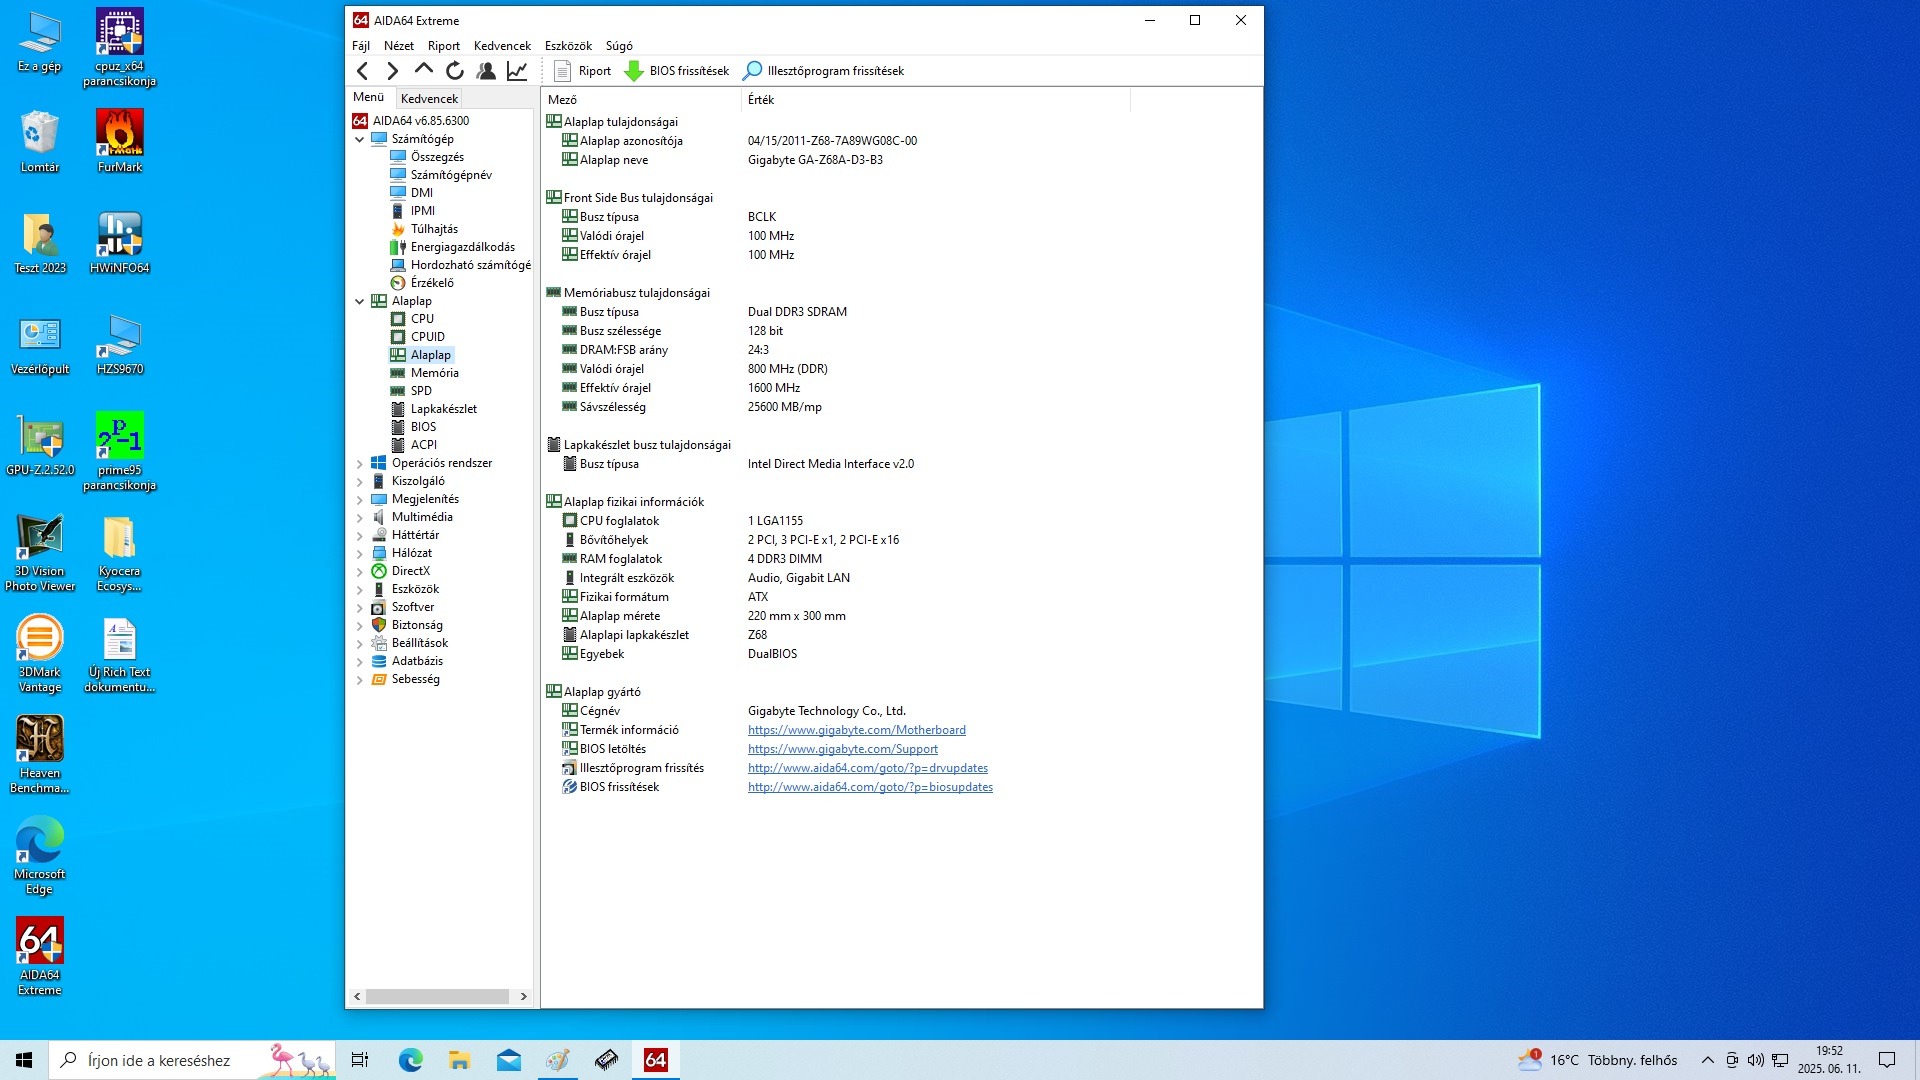Open 3DMark Vantage desktop icon
The image size is (1920, 1080).
coord(40,653)
